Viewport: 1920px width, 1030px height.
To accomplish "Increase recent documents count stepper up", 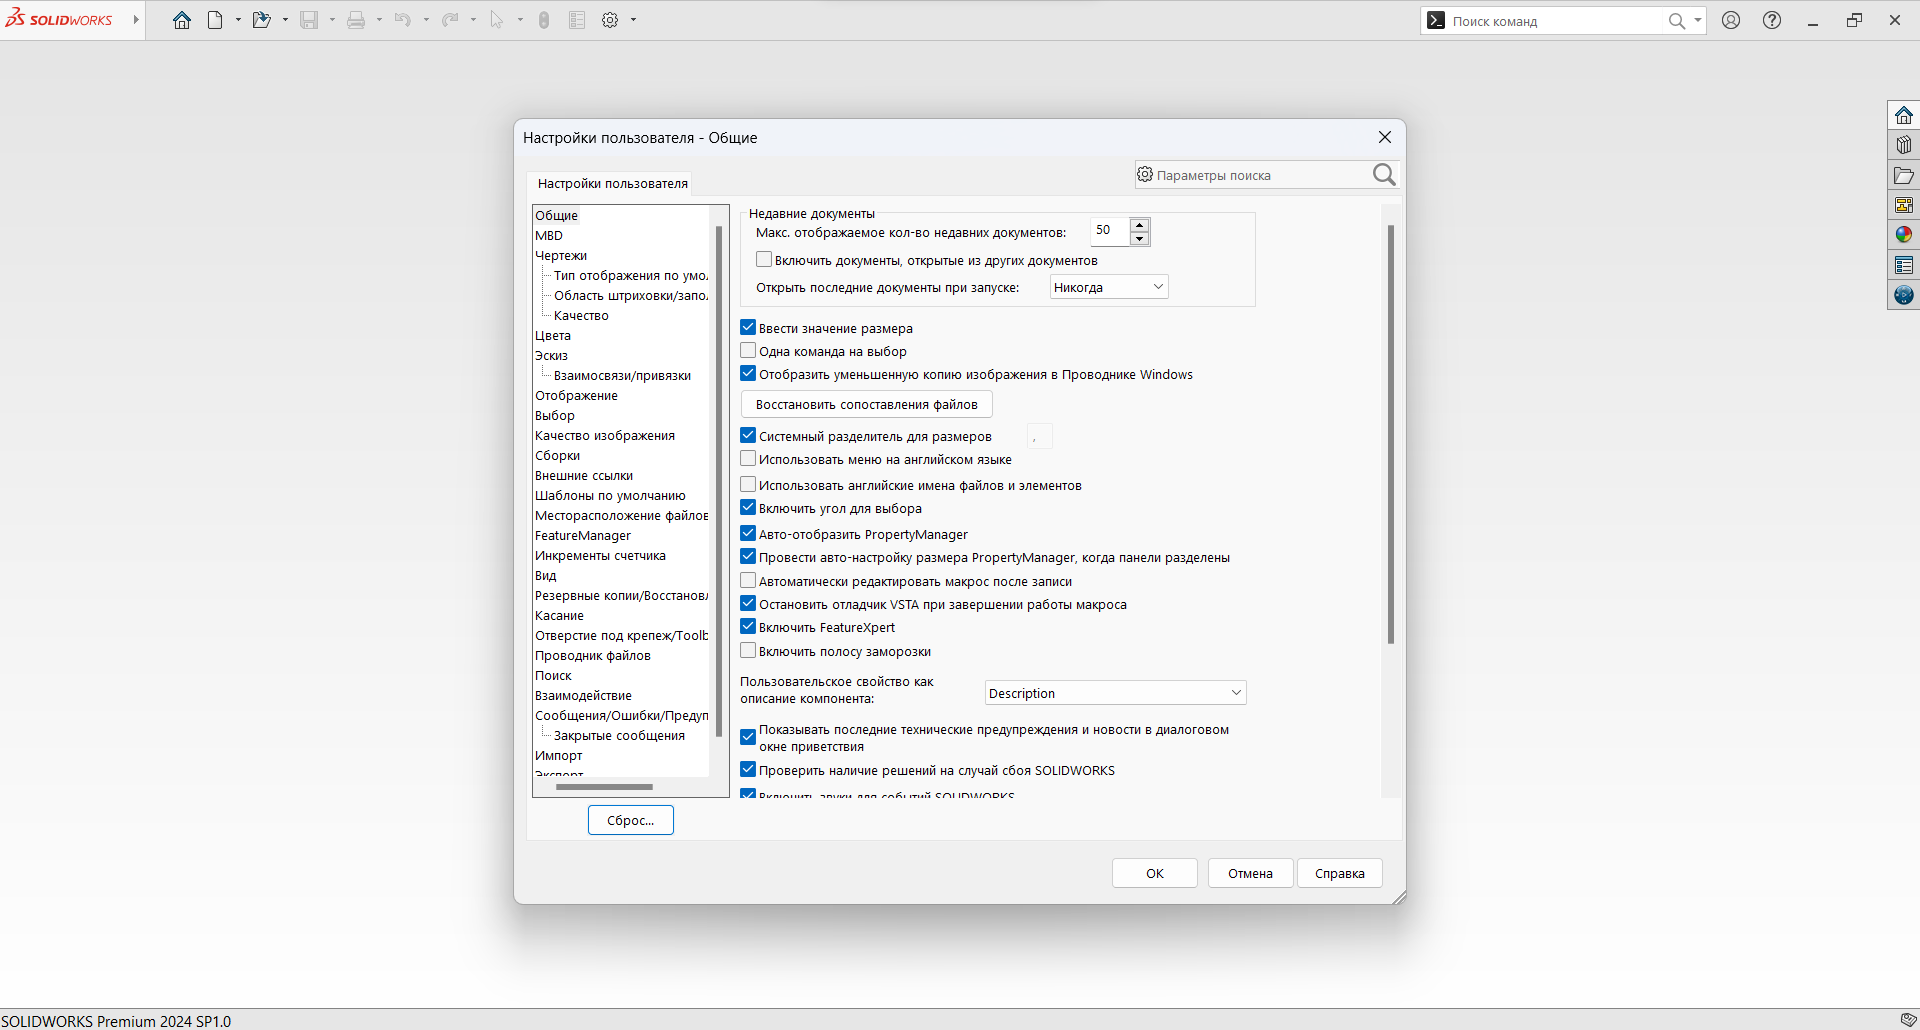I will tap(1140, 224).
